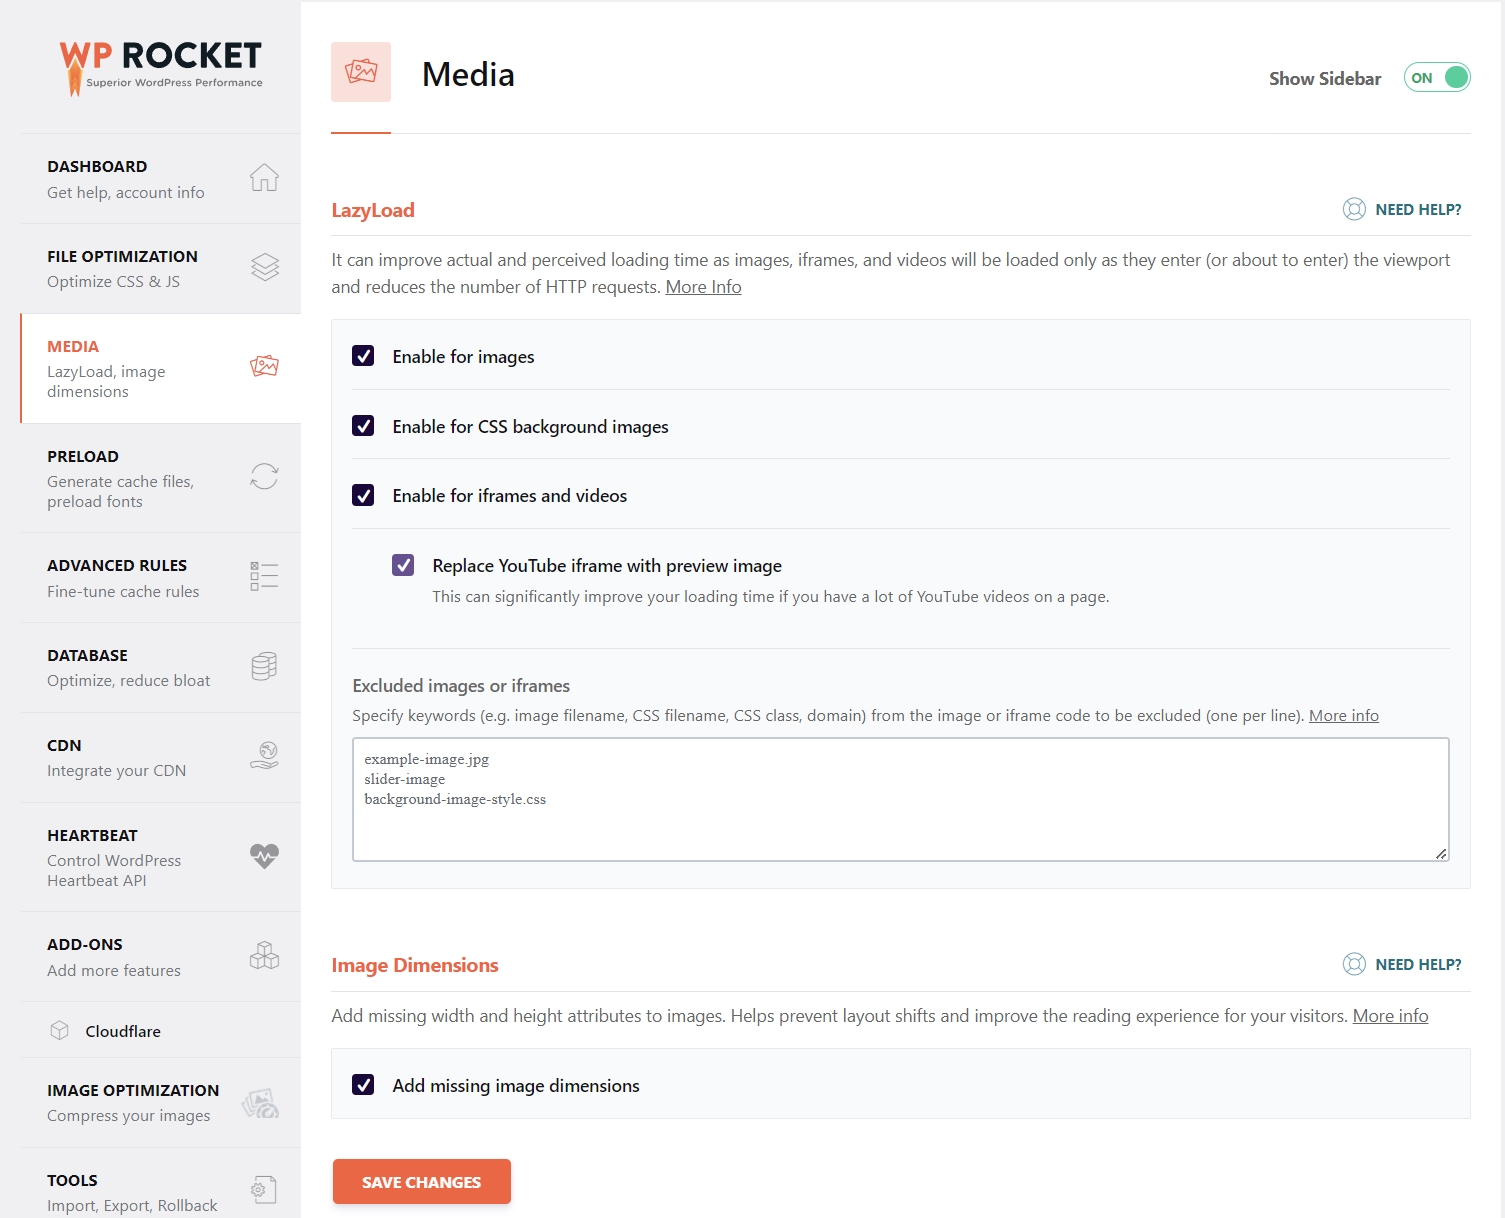Click the Preload refresh arrows icon
This screenshot has height=1218, width=1505.
(264, 476)
